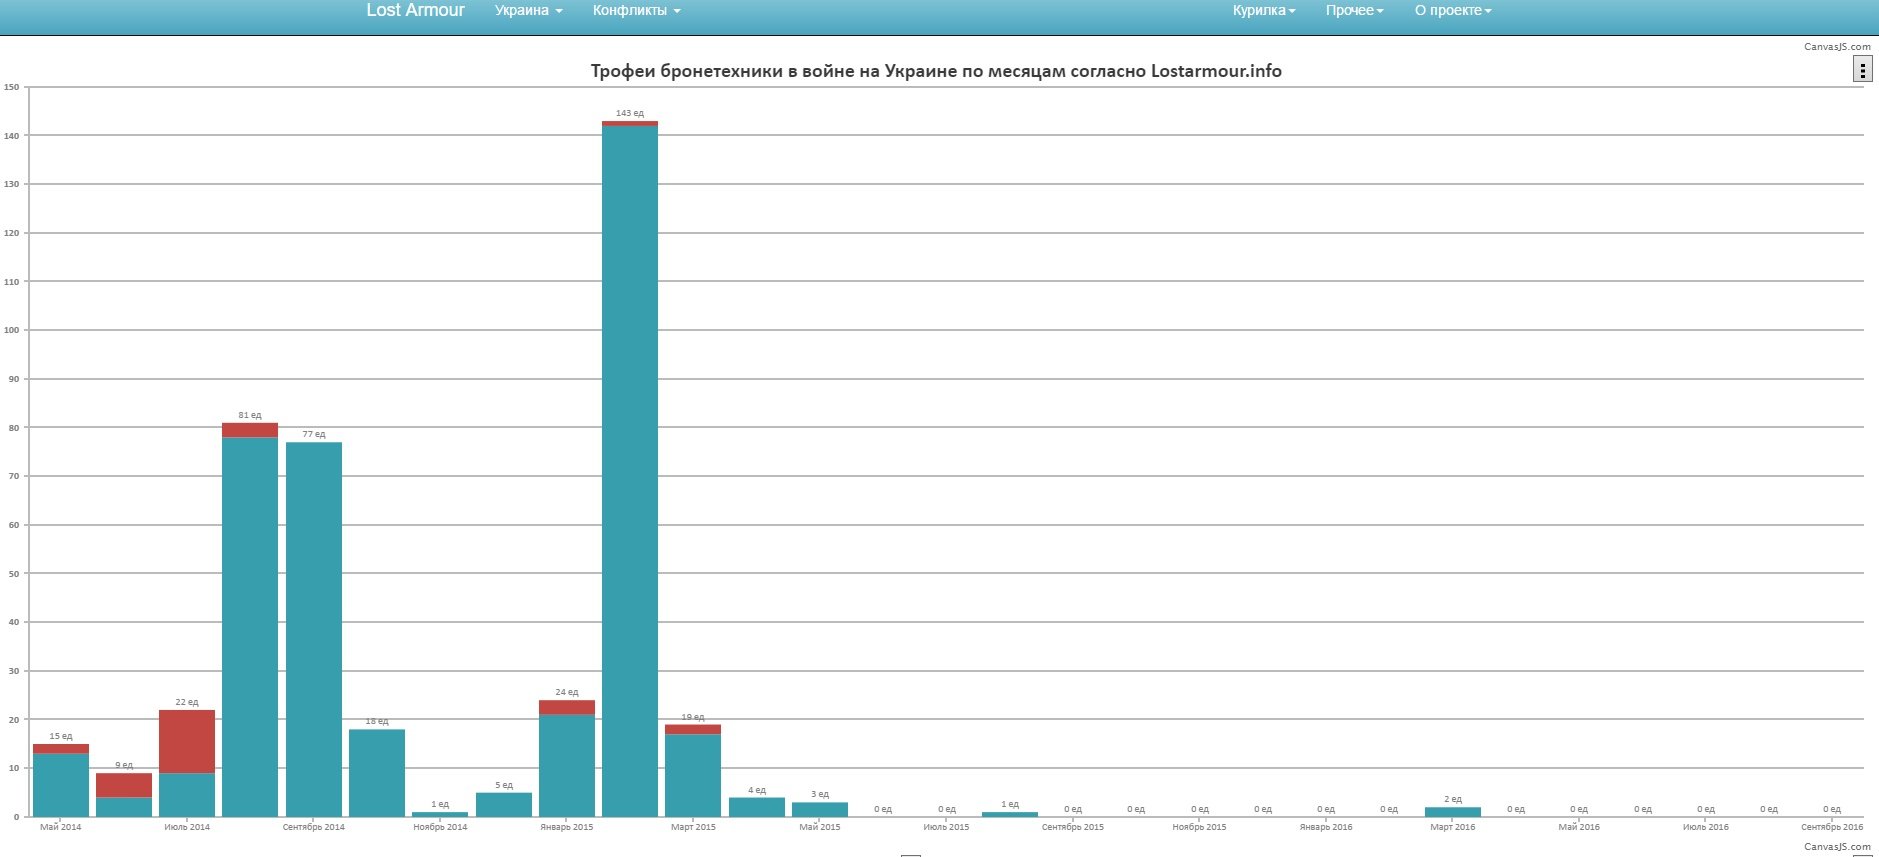The height and width of the screenshot is (857, 1879).
Task: Click the 100 value on the Y axis
Action: (x=11, y=330)
